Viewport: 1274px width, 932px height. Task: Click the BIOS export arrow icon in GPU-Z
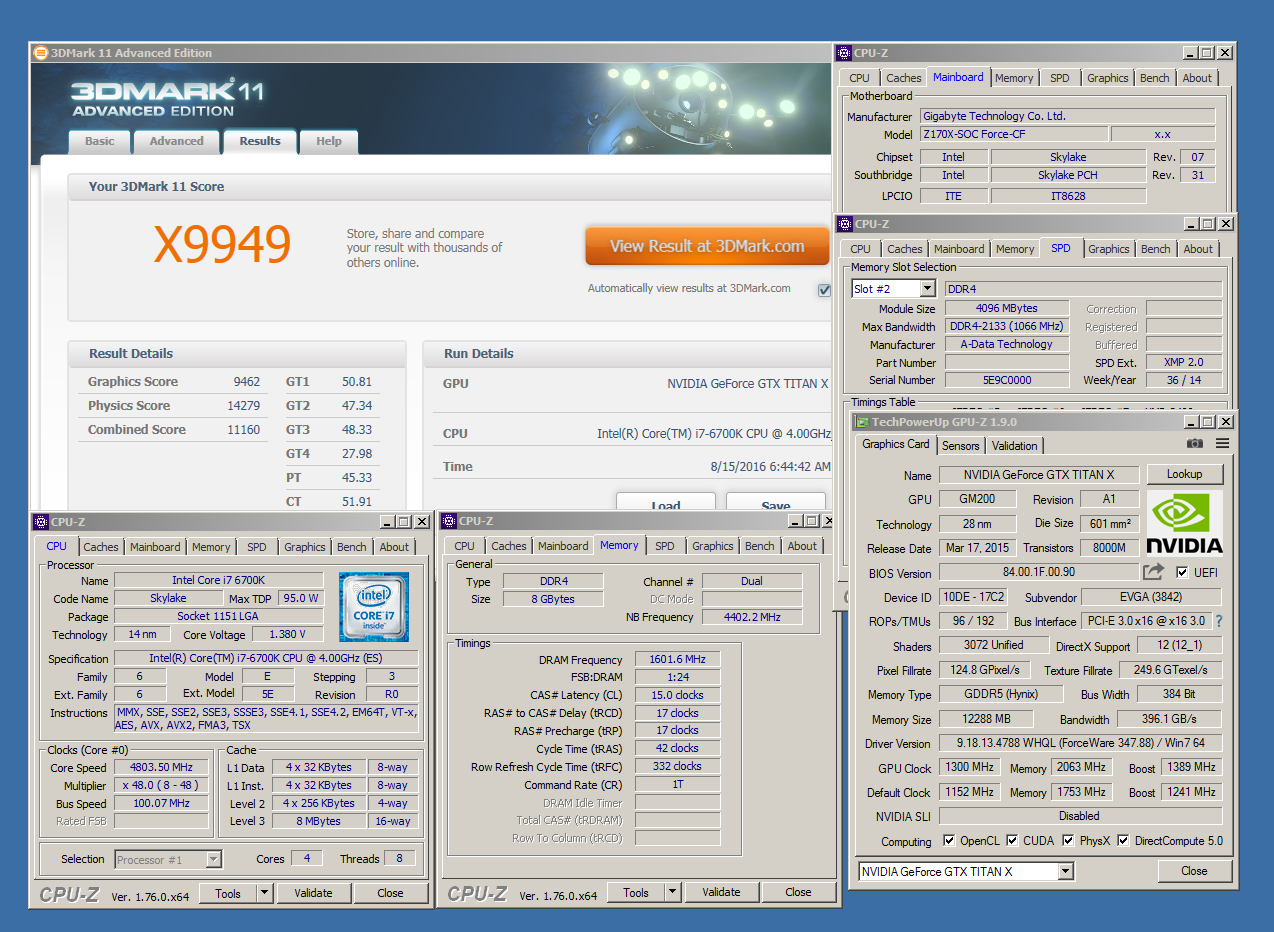[x=1153, y=572]
